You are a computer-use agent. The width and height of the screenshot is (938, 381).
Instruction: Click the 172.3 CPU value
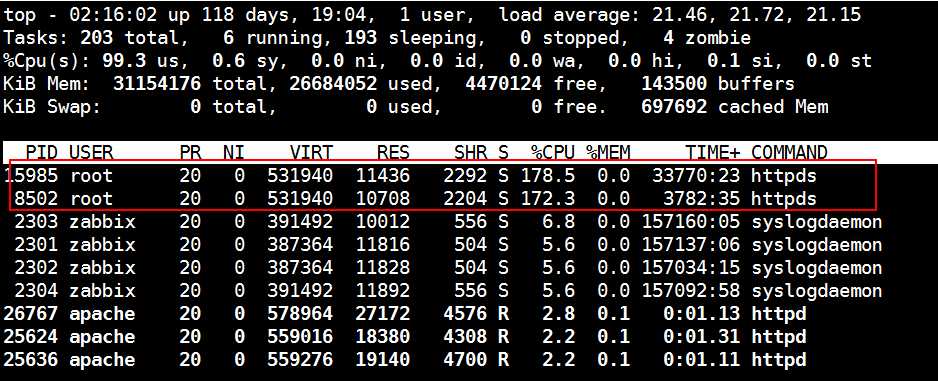(547, 199)
